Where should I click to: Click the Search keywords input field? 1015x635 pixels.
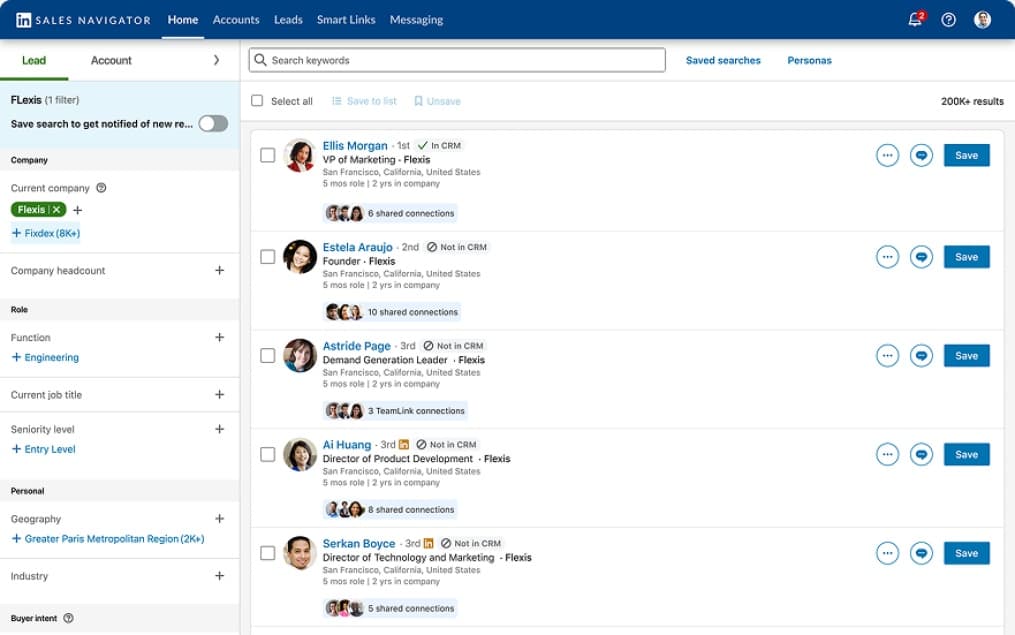pyautogui.click(x=456, y=60)
